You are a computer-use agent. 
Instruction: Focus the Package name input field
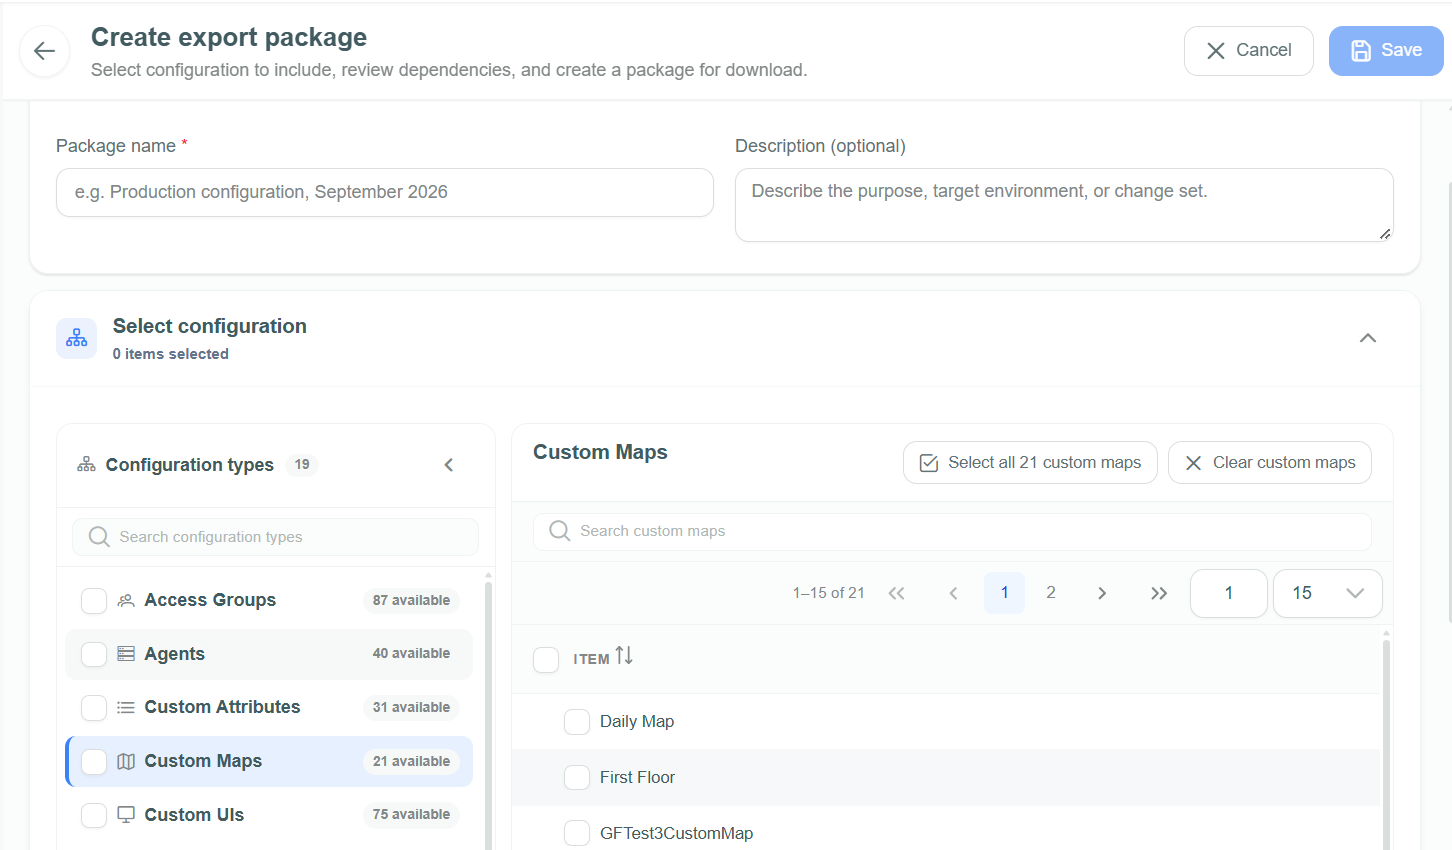tap(385, 192)
